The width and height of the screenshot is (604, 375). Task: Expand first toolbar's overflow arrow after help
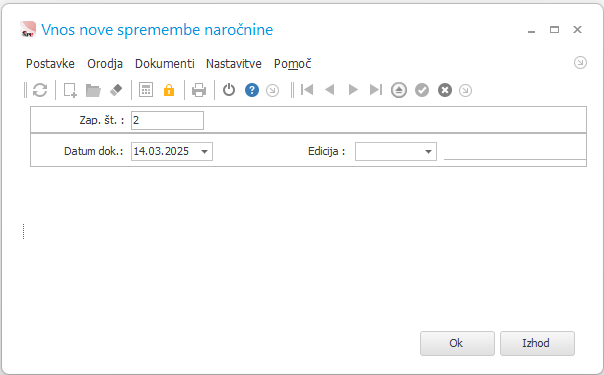[x=273, y=90]
